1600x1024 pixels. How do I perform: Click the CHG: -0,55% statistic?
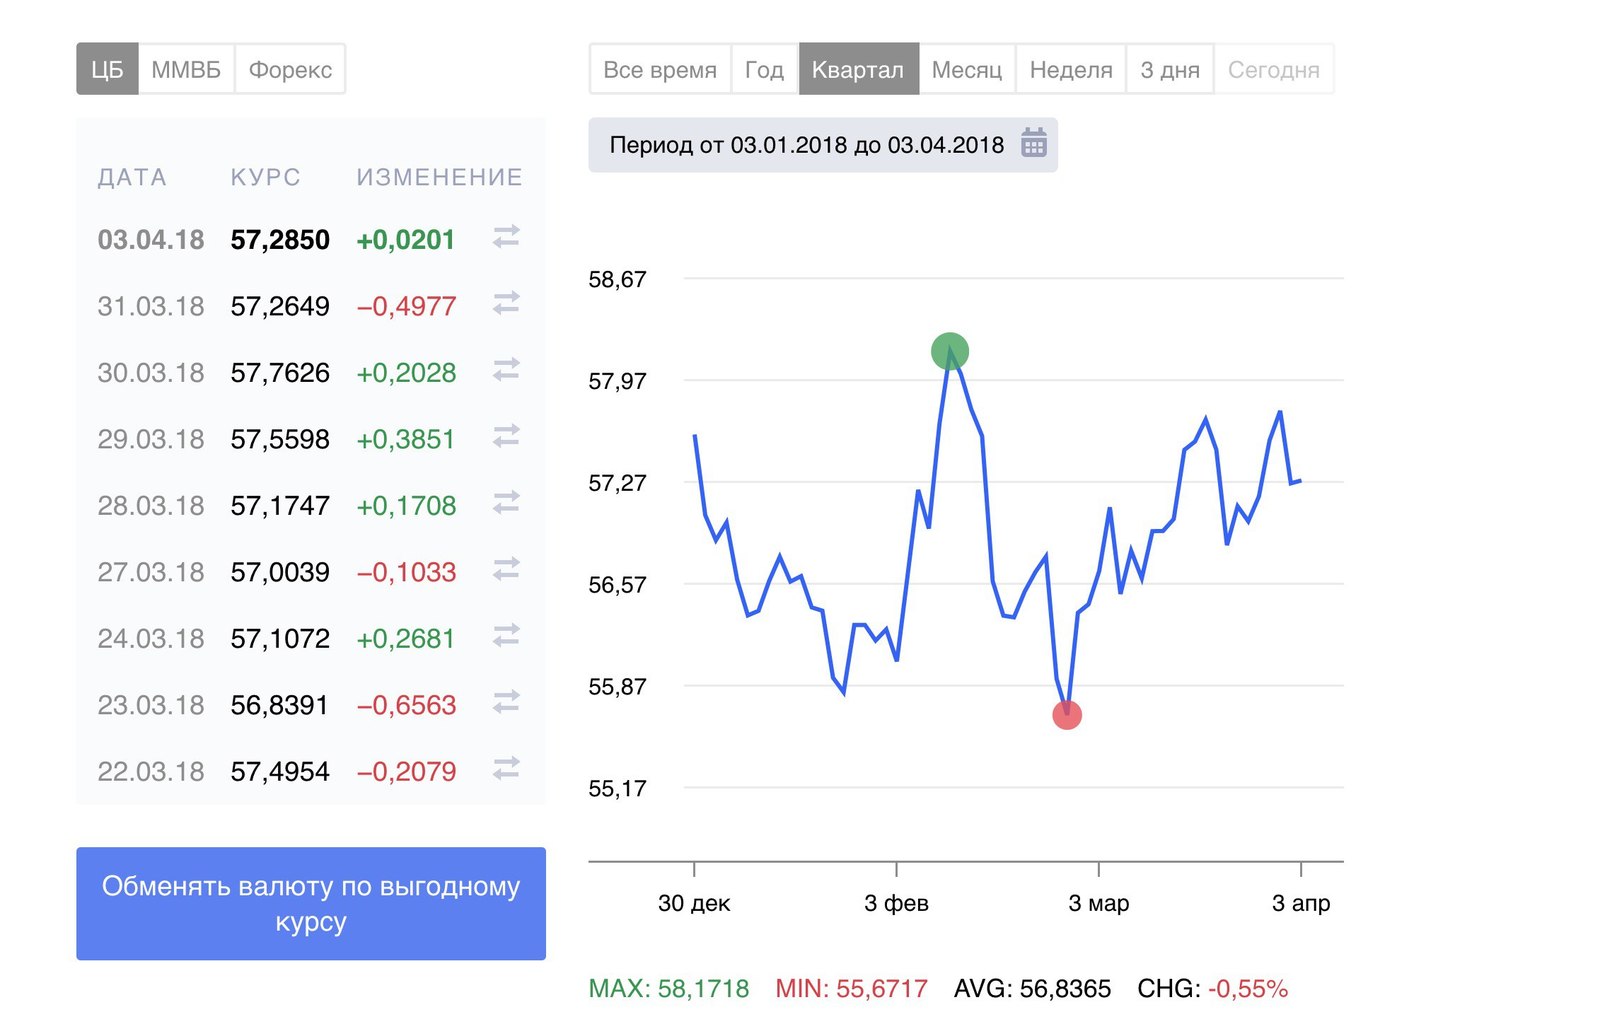pos(1213,989)
